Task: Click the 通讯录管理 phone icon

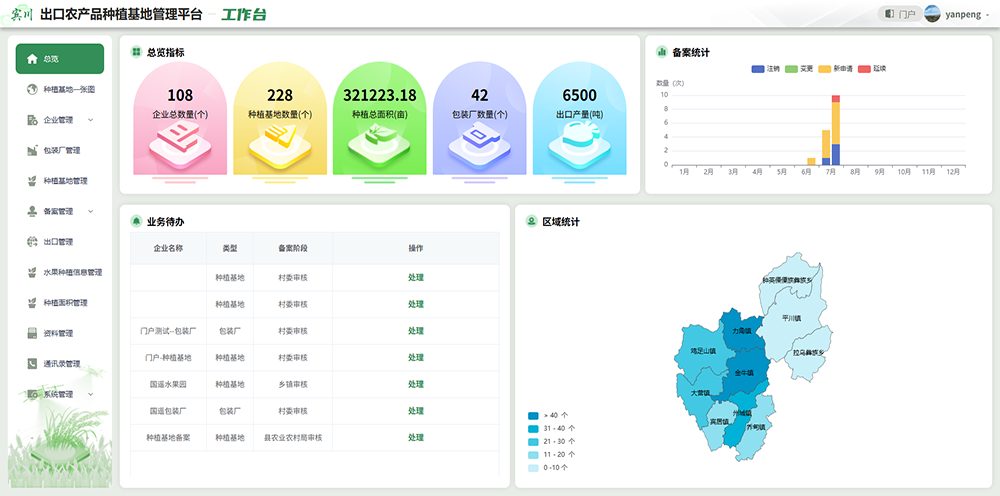Action: (32, 364)
